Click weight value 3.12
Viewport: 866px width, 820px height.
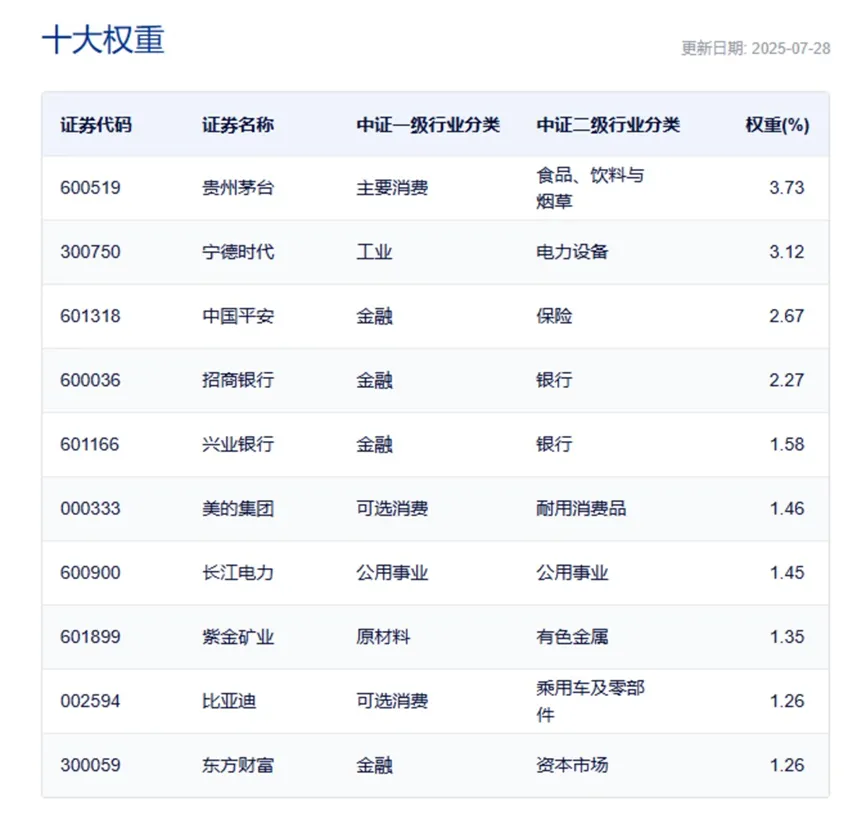point(787,252)
